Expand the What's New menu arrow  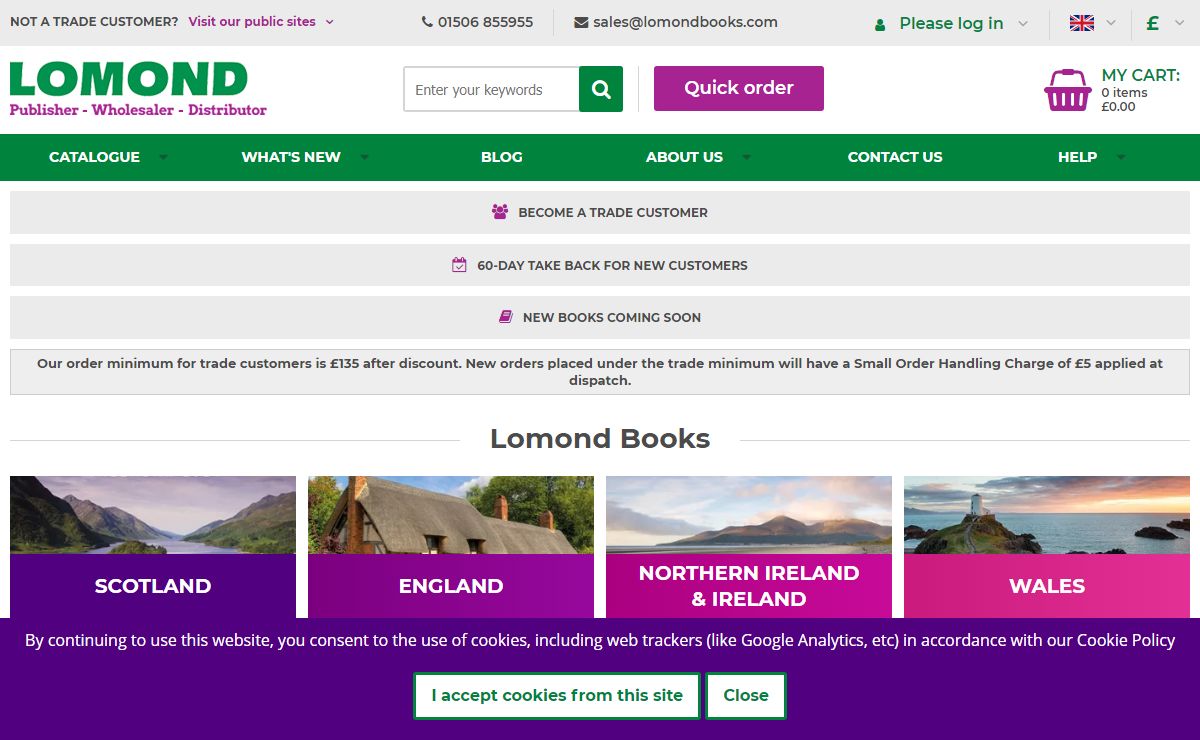(364, 157)
